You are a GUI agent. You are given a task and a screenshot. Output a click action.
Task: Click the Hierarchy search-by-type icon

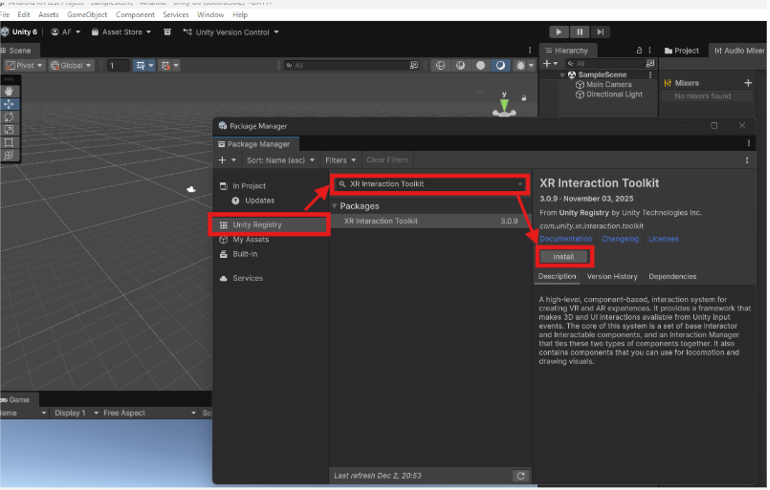coord(650,63)
